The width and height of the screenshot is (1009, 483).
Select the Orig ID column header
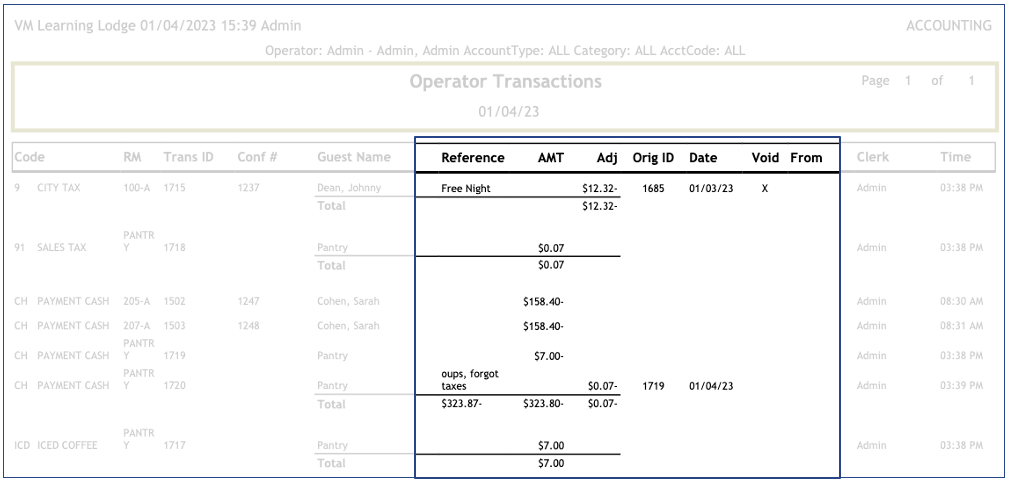(653, 157)
